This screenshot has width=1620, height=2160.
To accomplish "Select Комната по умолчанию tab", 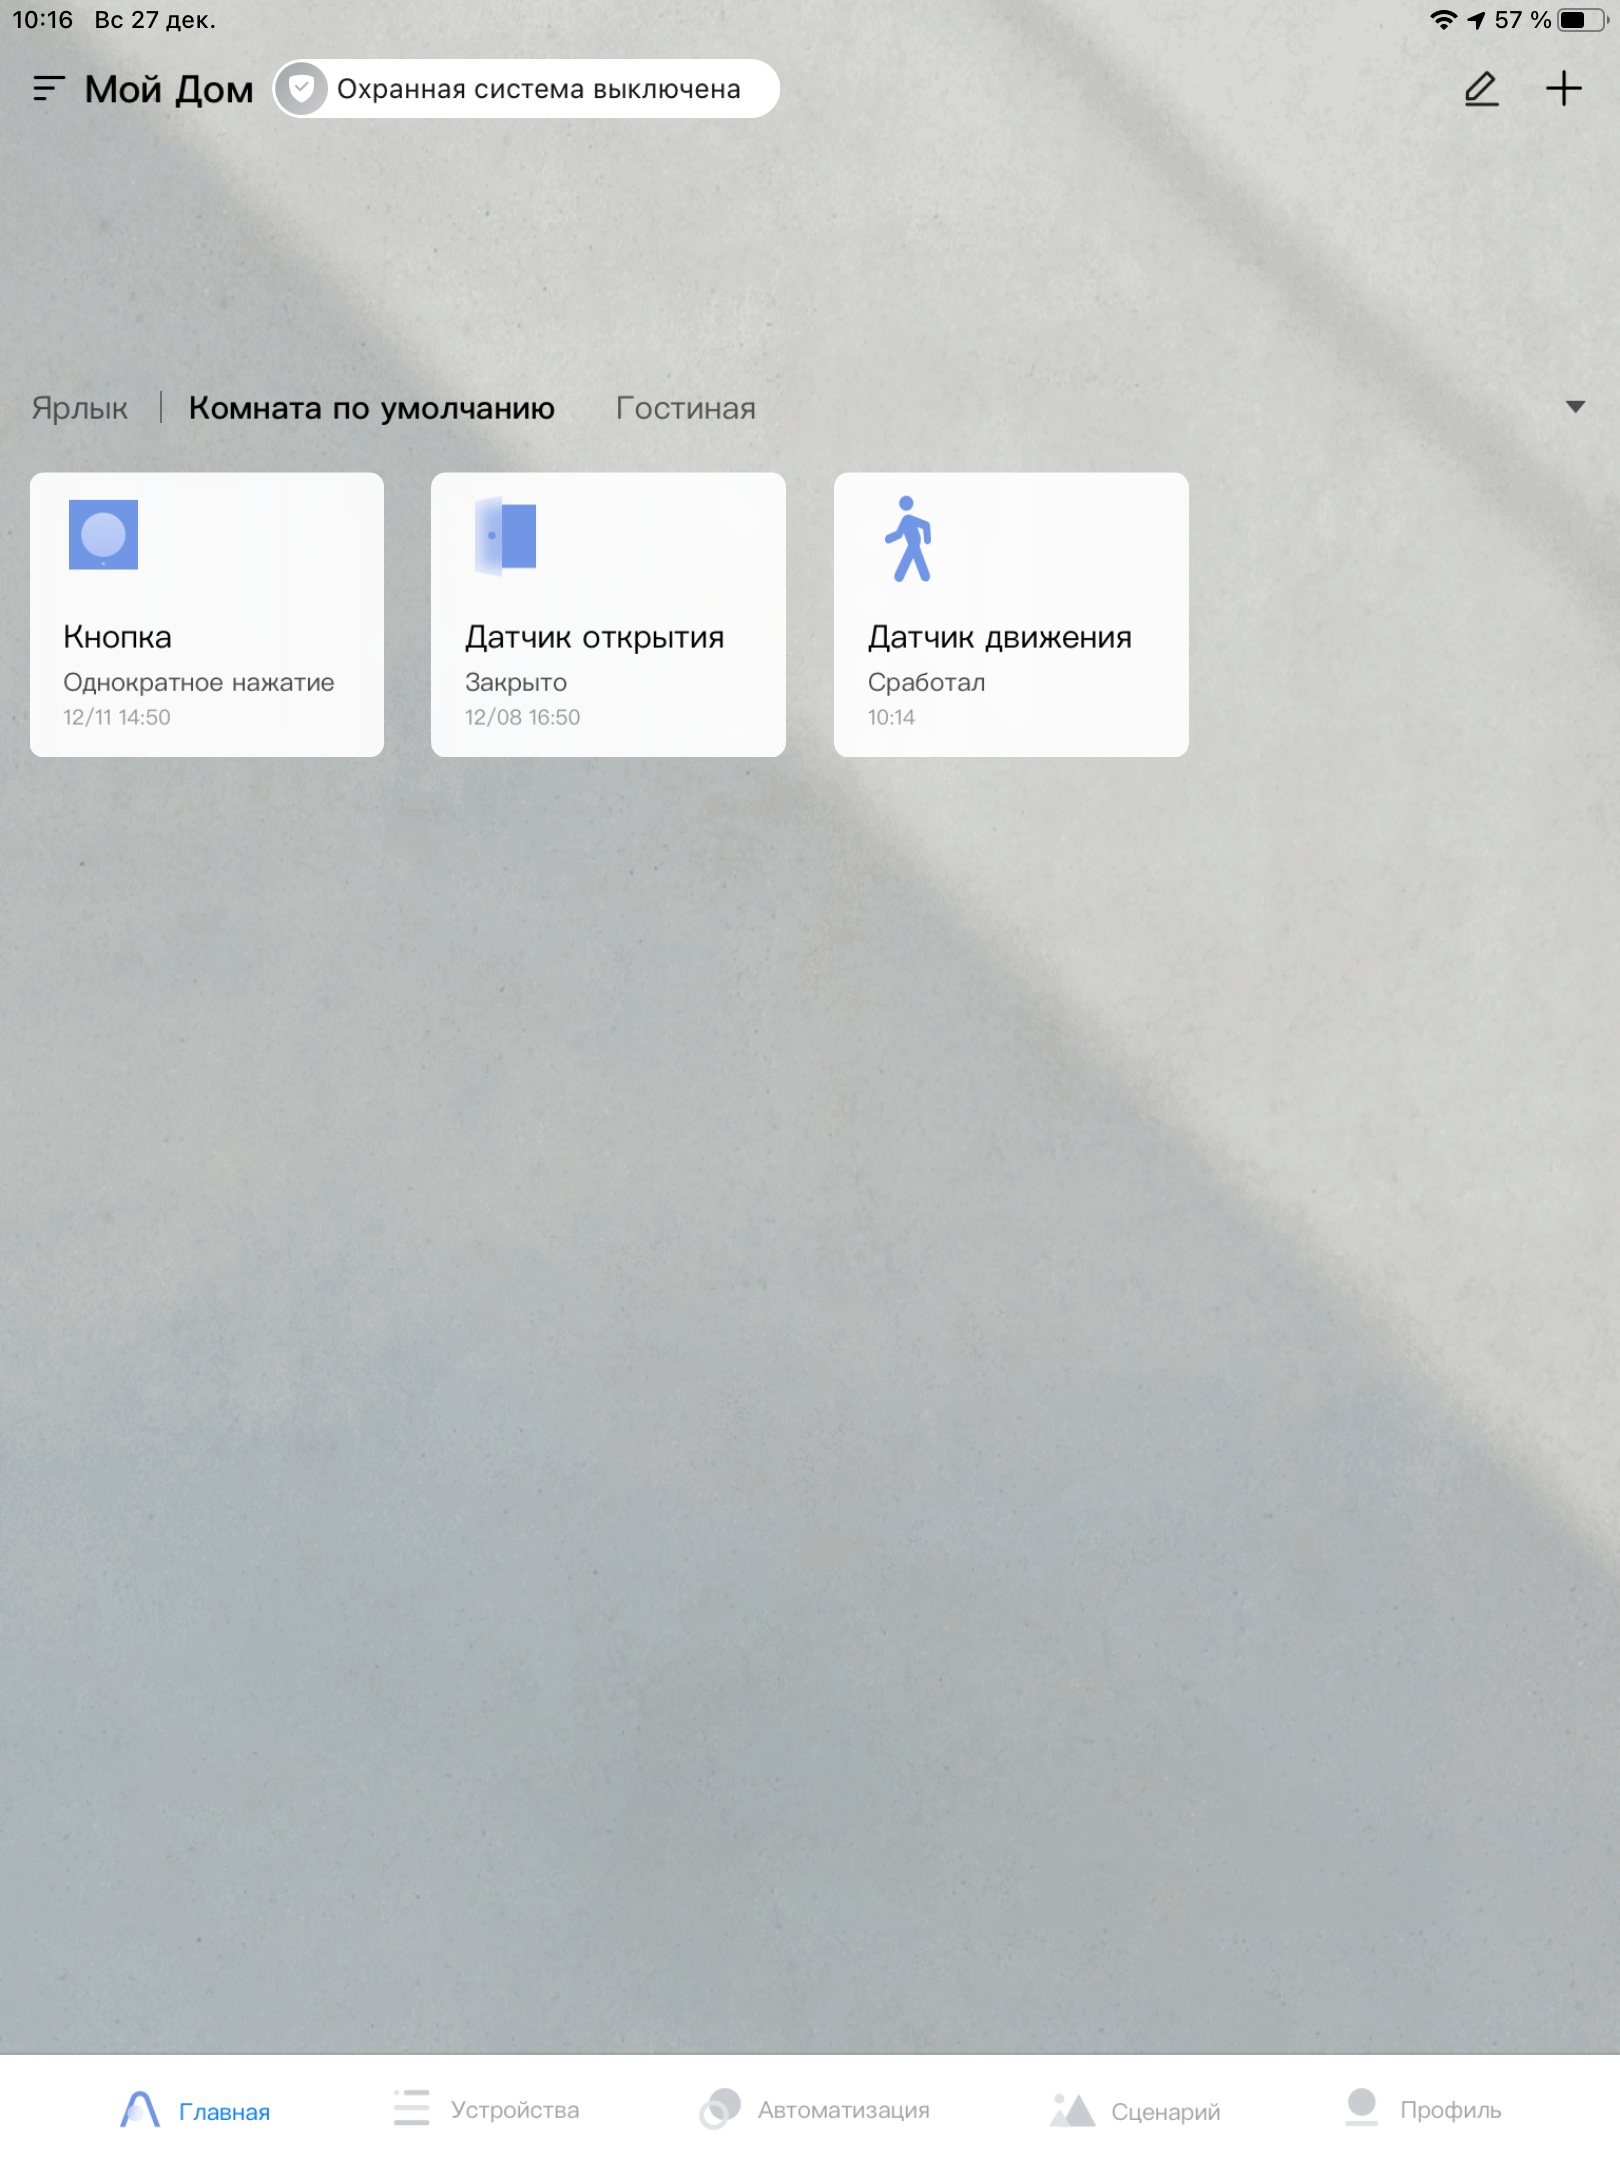I will tap(371, 408).
